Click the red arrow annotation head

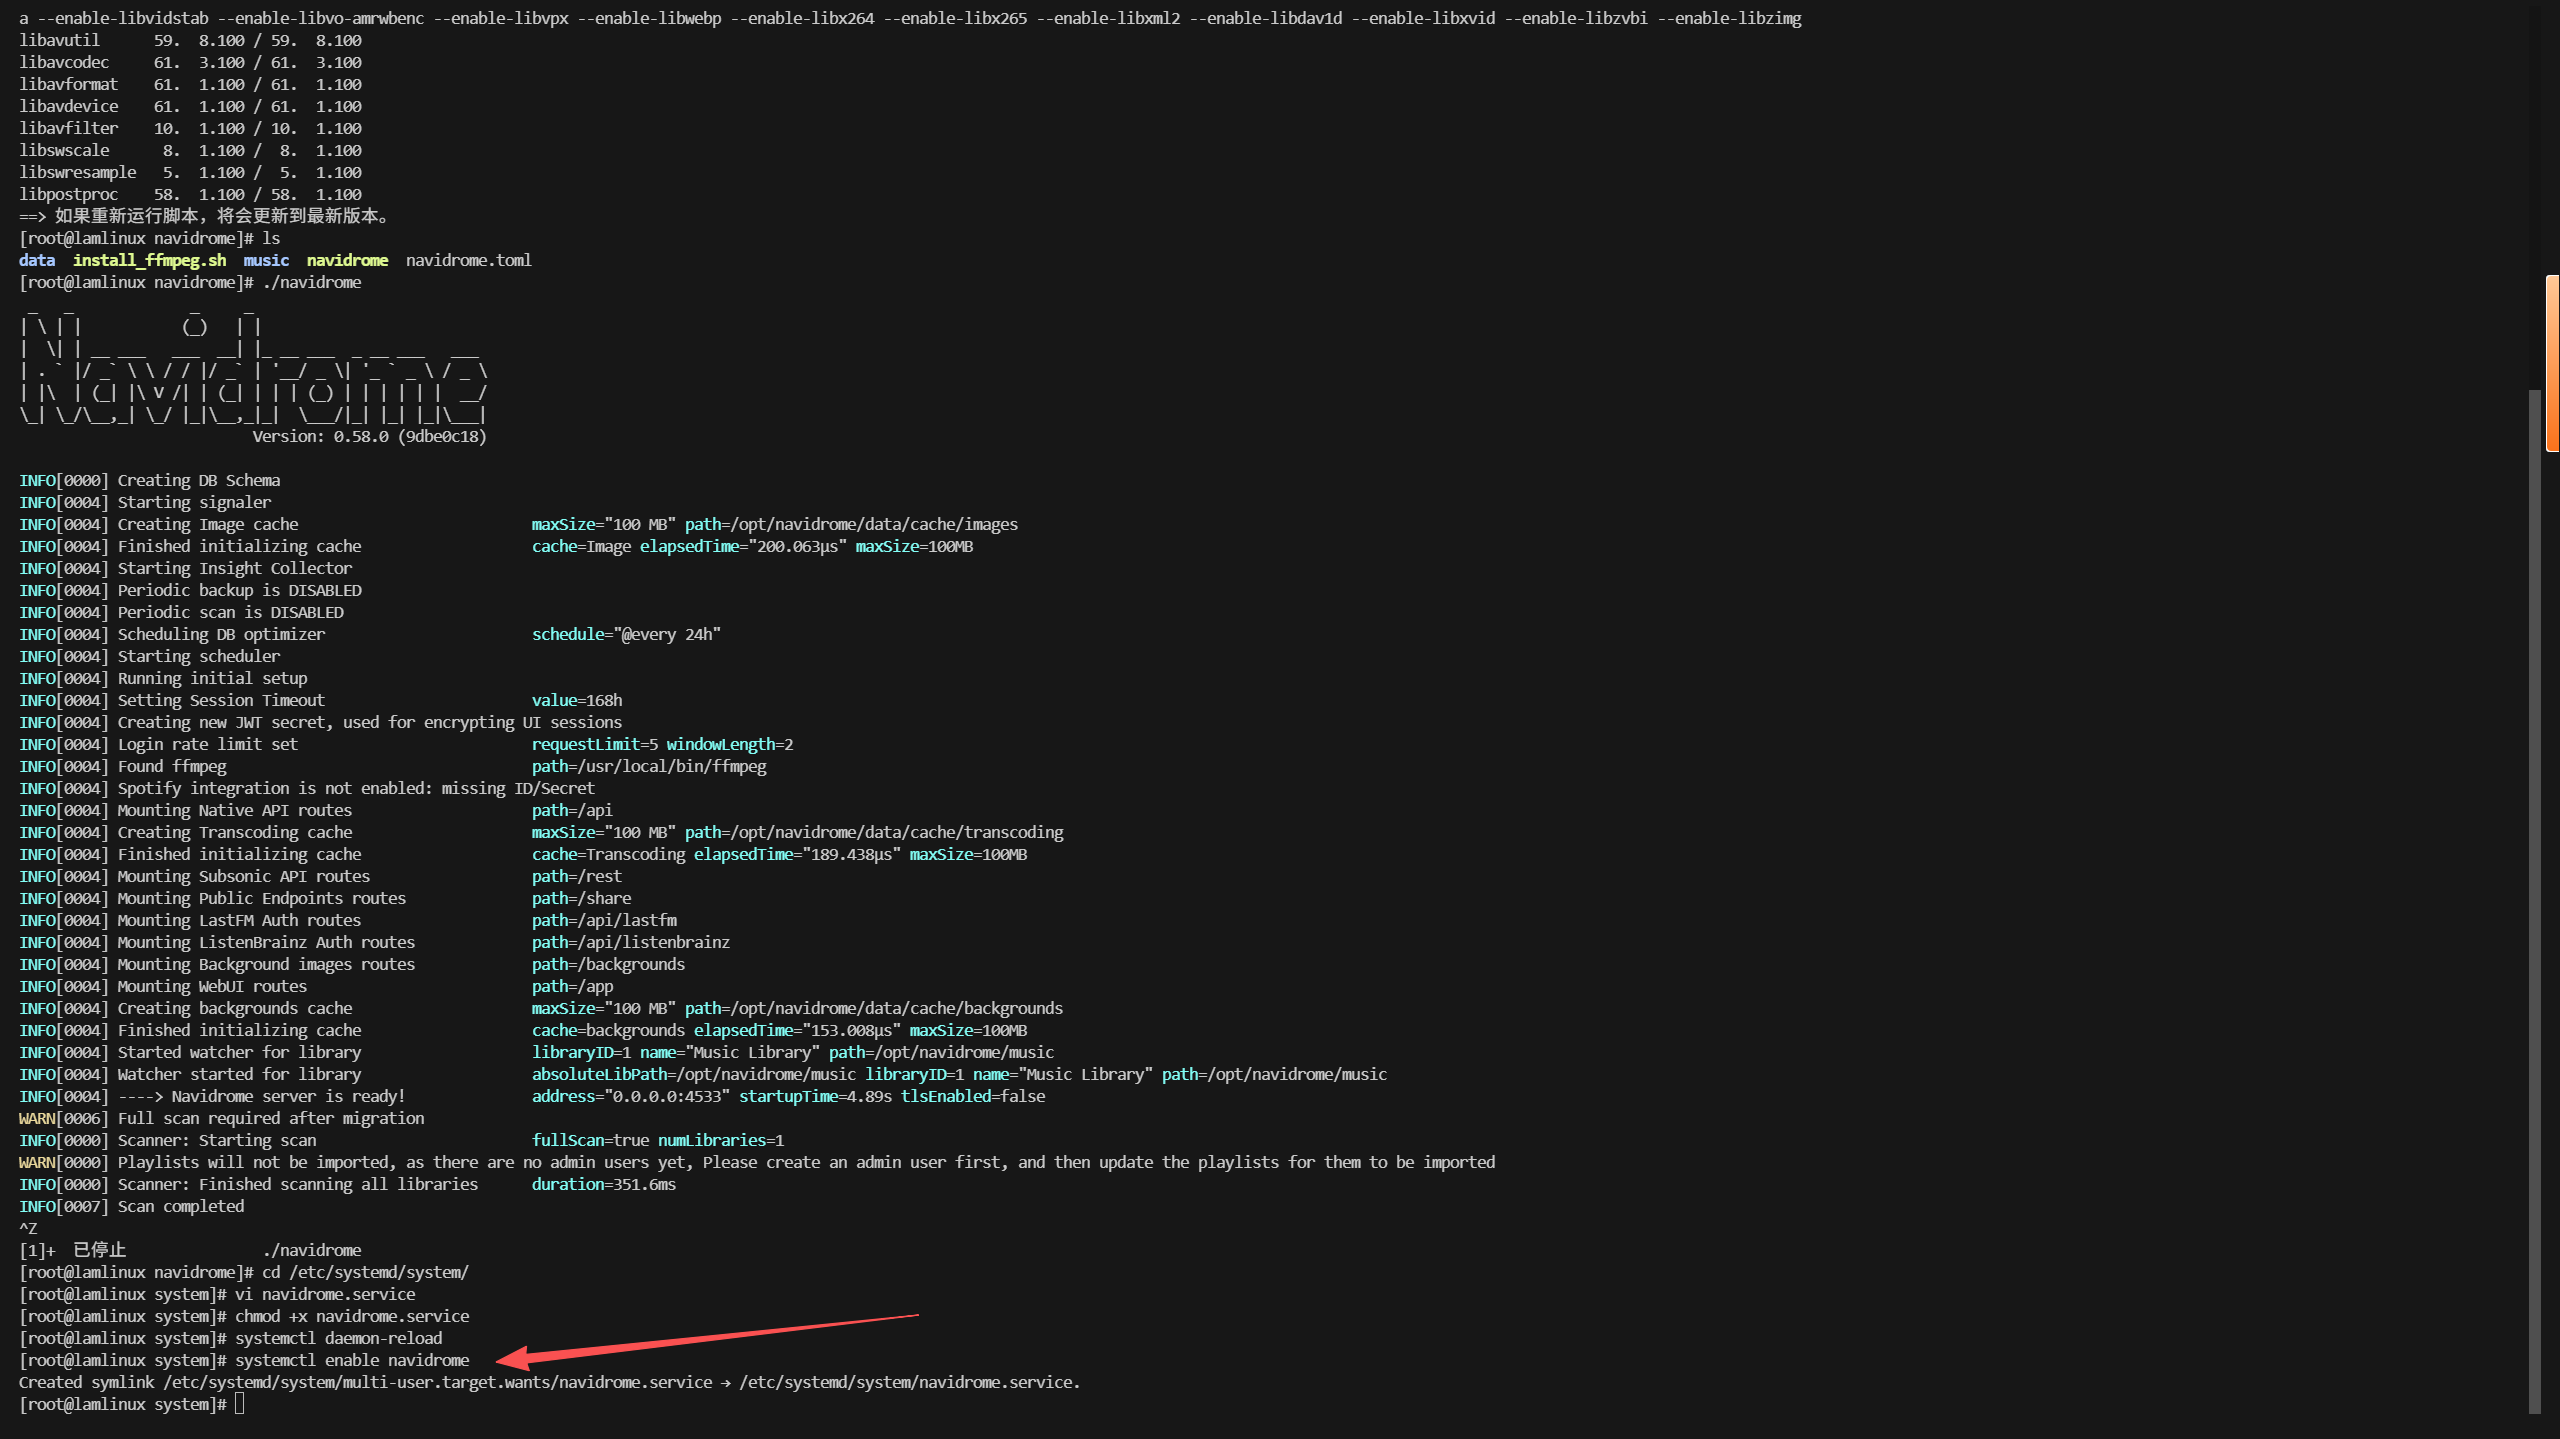pyautogui.click(x=514, y=1357)
